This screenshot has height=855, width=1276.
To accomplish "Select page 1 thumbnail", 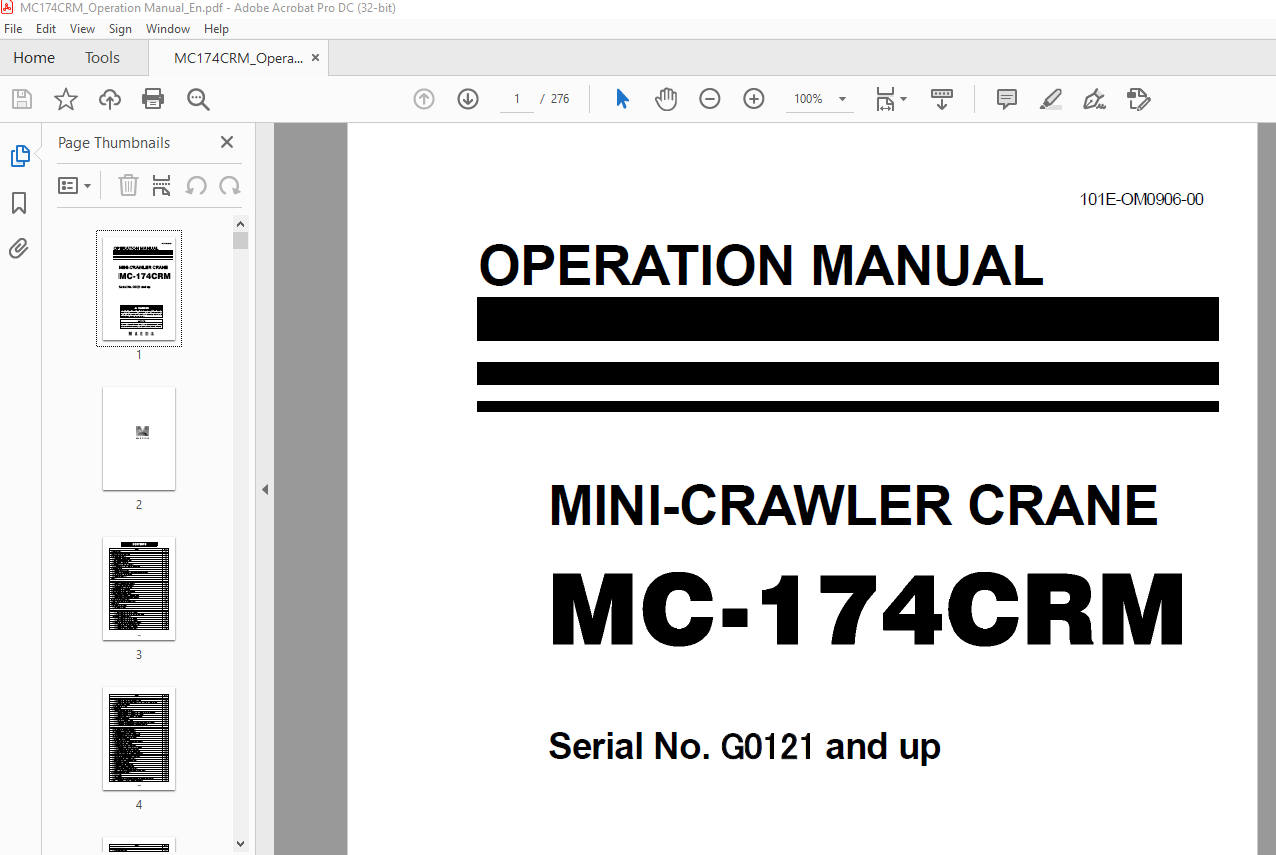I will click(139, 289).
